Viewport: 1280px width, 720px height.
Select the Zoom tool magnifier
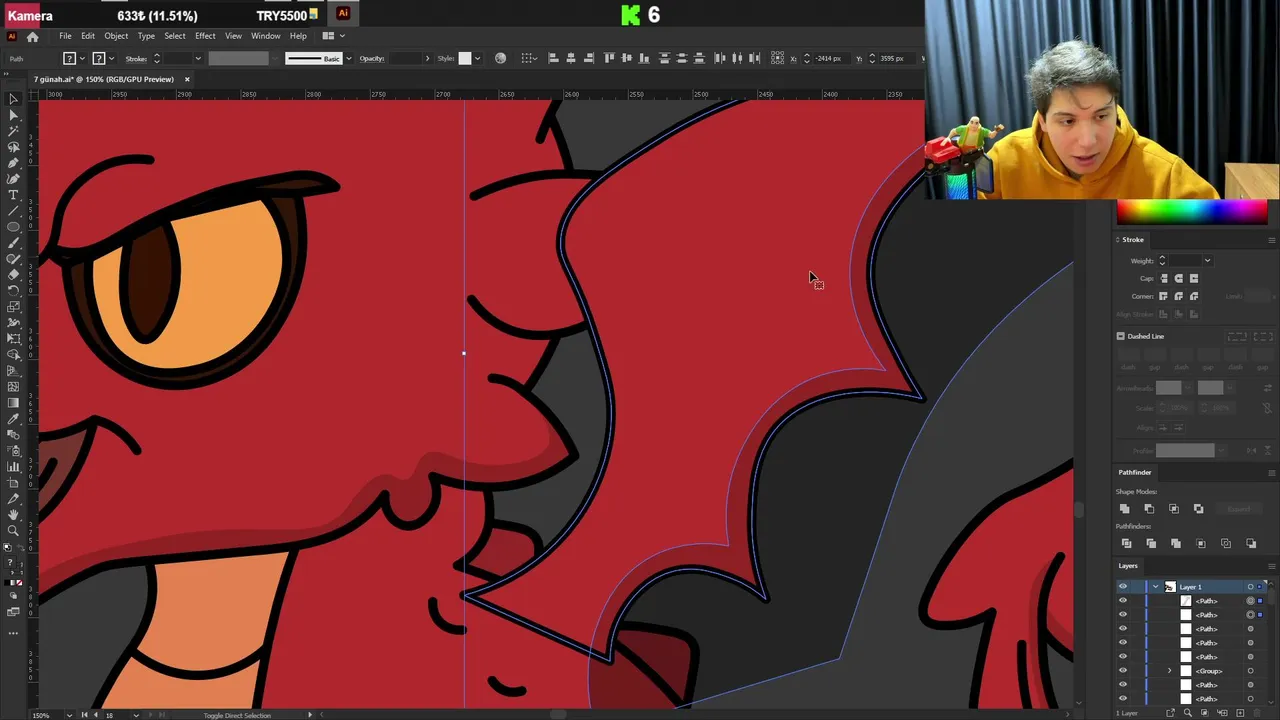[13, 531]
